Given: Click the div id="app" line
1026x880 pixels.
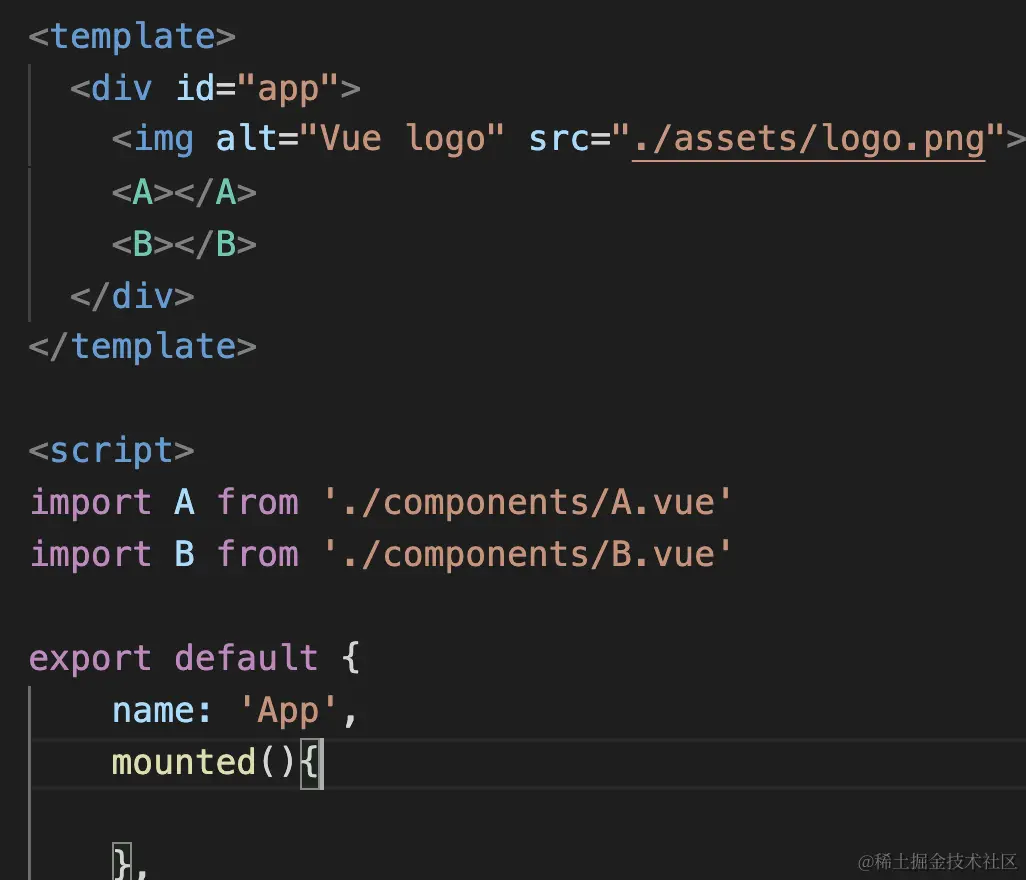Looking at the screenshot, I should point(215,88).
